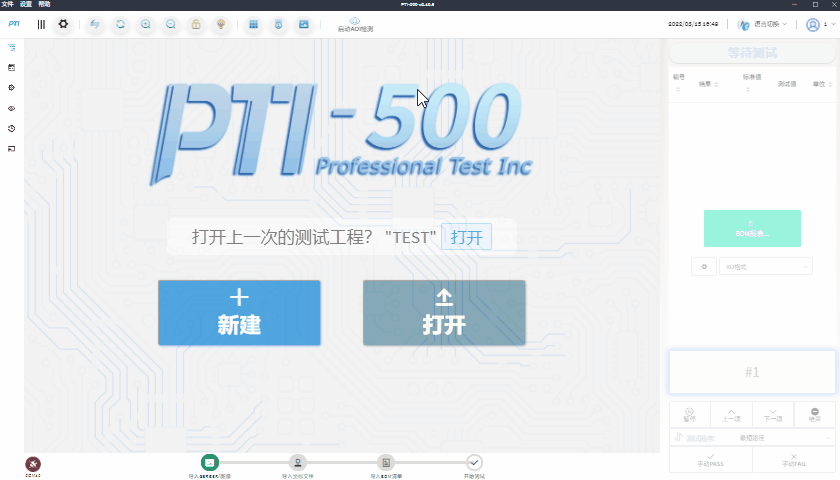Screen dimensions: 840x480
Task: Open the 帮助 menu
Action: (44, 4)
